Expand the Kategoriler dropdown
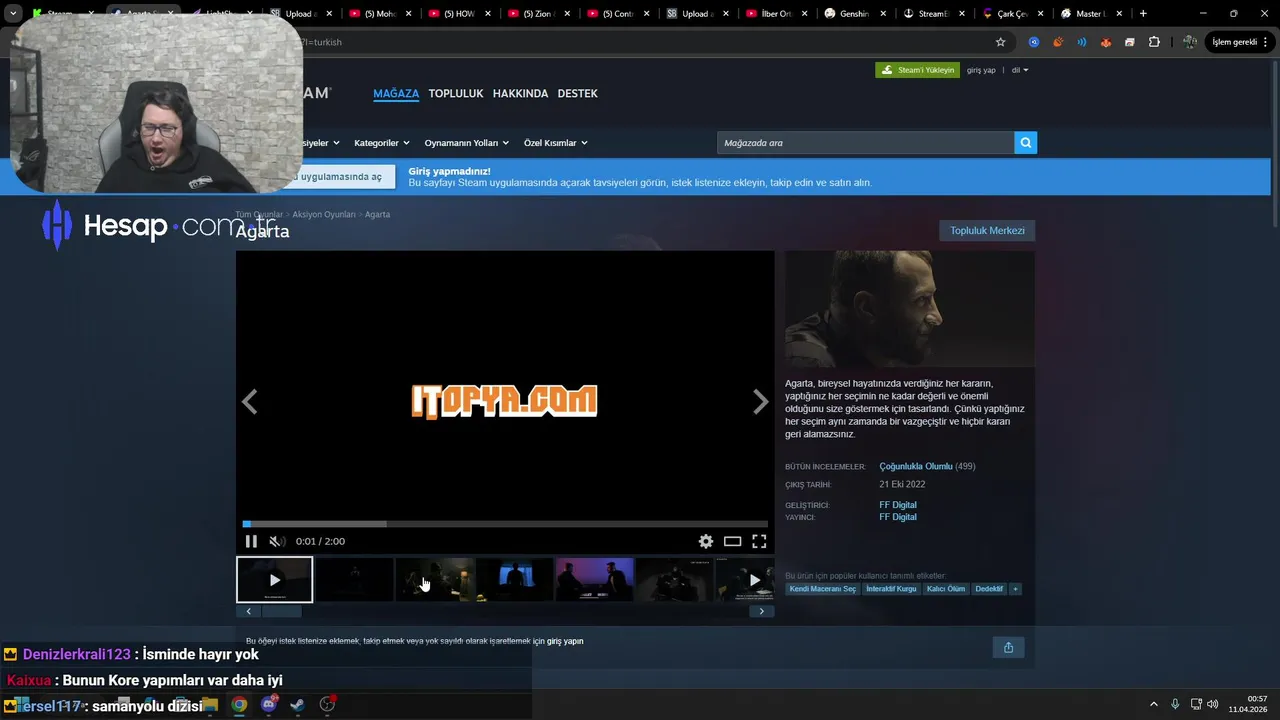The image size is (1280, 720). point(383,143)
